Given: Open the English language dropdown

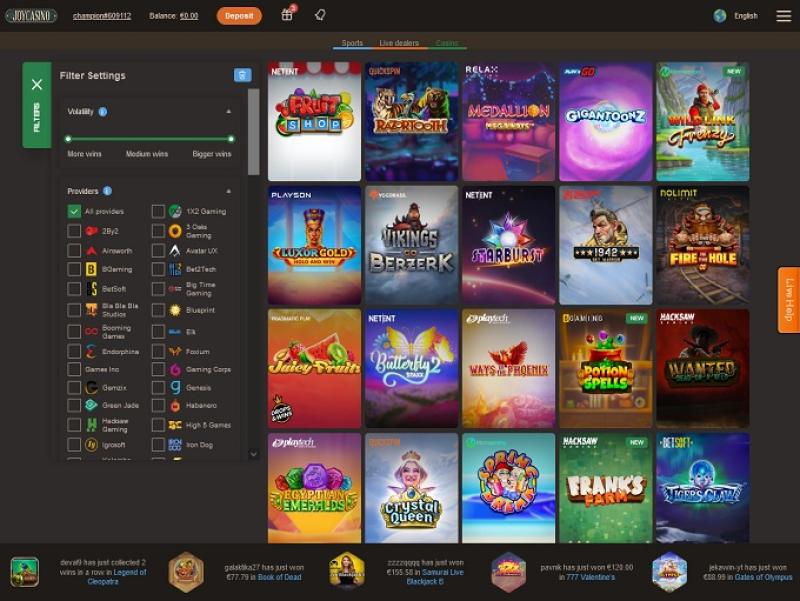Looking at the screenshot, I should [x=746, y=16].
